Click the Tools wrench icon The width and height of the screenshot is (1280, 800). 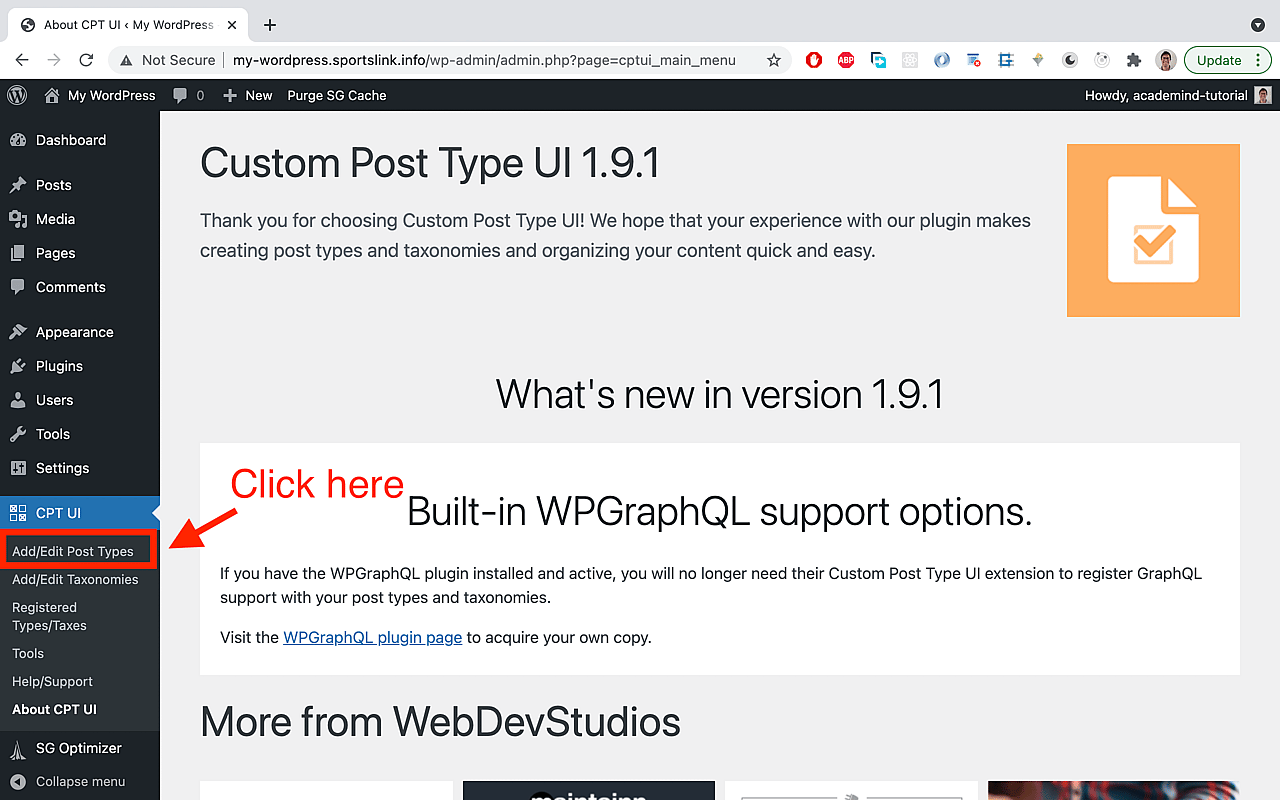pyautogui.click(x=19, y=434)
